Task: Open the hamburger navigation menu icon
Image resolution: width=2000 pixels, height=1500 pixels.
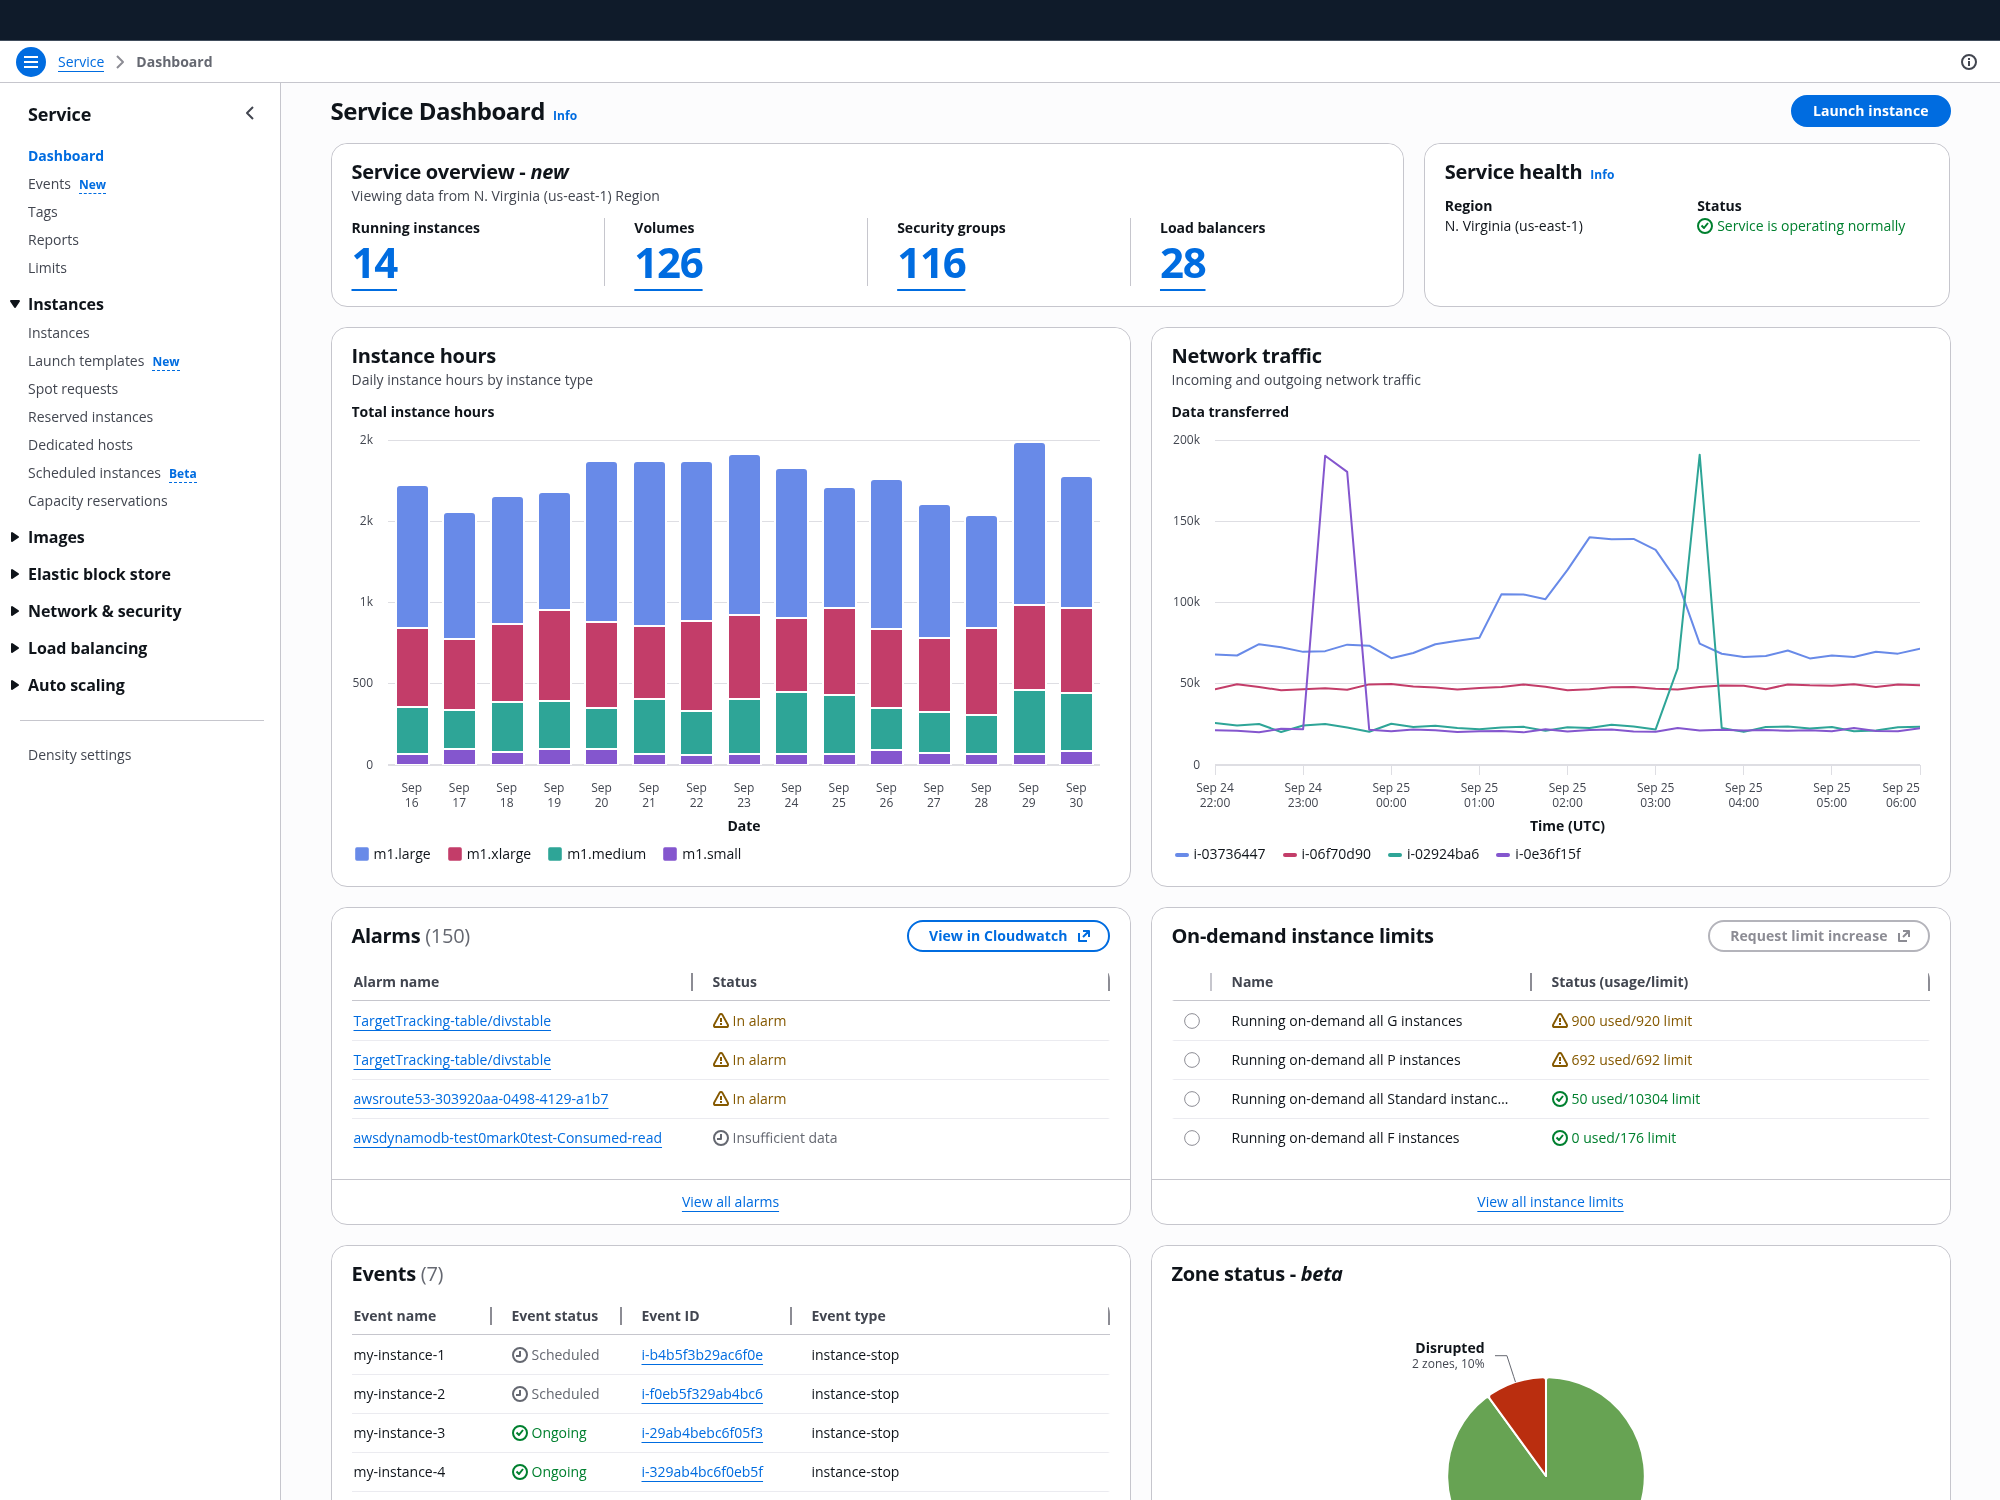Action: click(x=31, y=62)
